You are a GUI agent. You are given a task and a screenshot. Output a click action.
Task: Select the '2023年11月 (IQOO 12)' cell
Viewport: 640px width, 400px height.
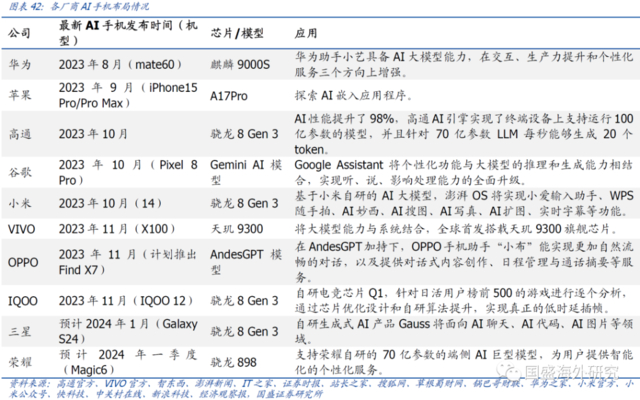pyautogui.click(x=126, y=301)
